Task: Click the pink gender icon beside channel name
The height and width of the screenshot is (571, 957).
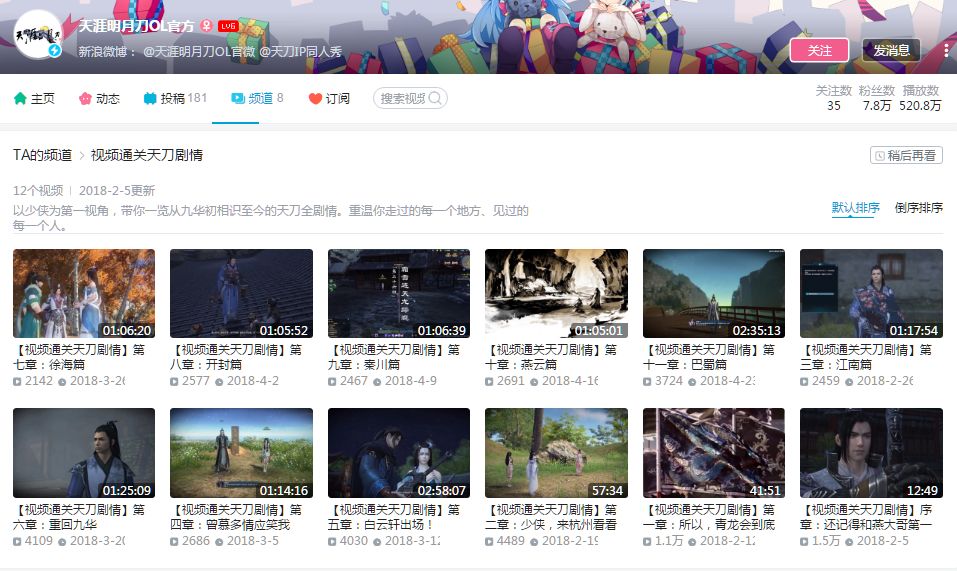Action: click(x=207, y=25)
